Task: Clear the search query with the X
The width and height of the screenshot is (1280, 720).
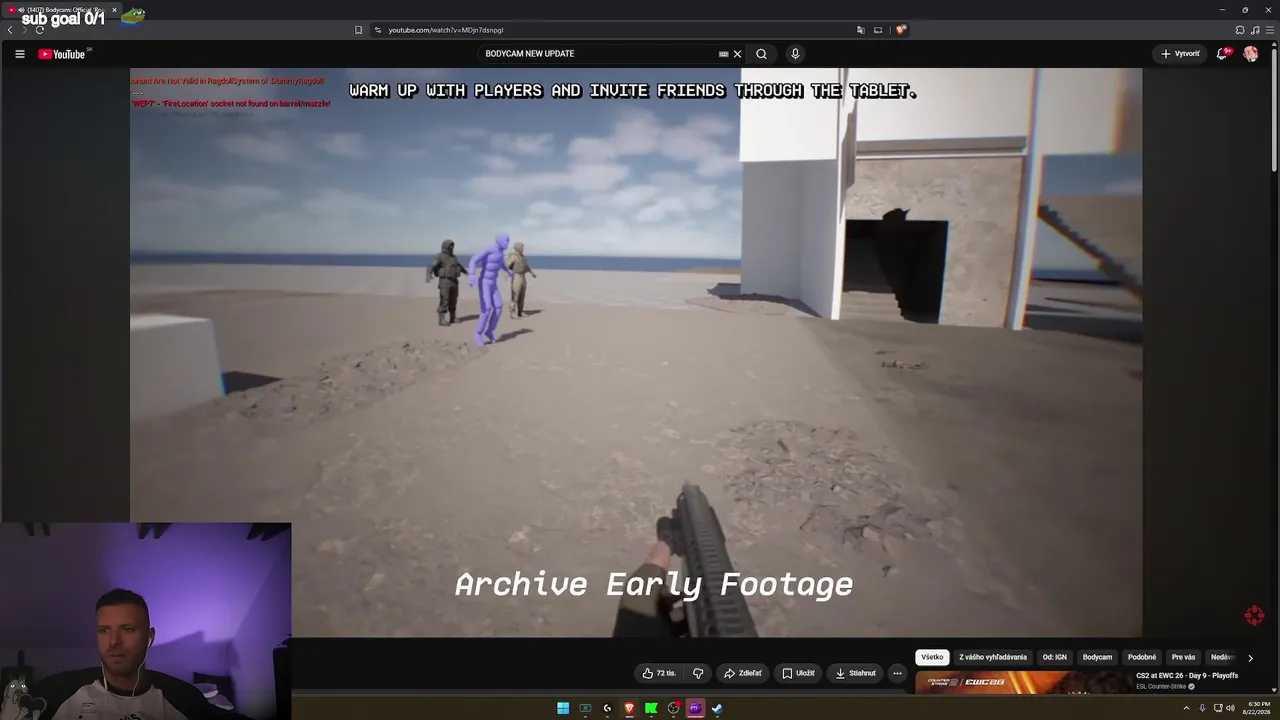Action: click(x=737, y=54)
